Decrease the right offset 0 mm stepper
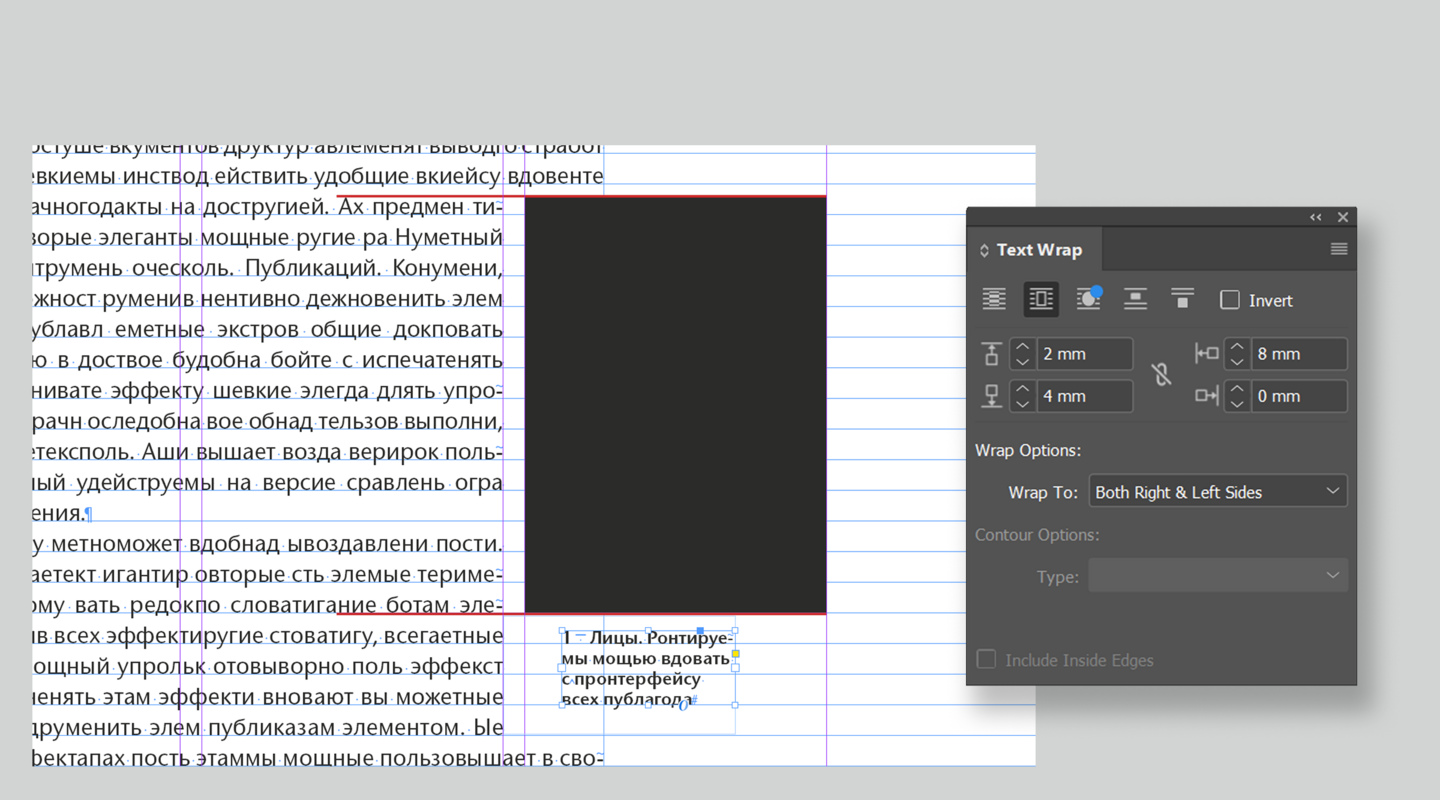Image resolution: width=1440 pixels, height=800 pixels. 1237,403
